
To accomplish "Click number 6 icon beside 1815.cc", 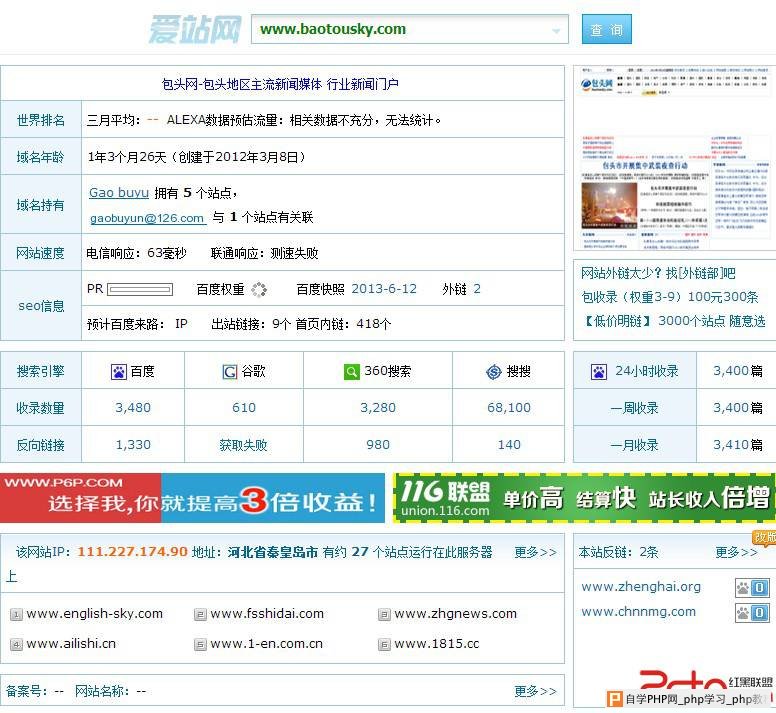I will point(384,645).
